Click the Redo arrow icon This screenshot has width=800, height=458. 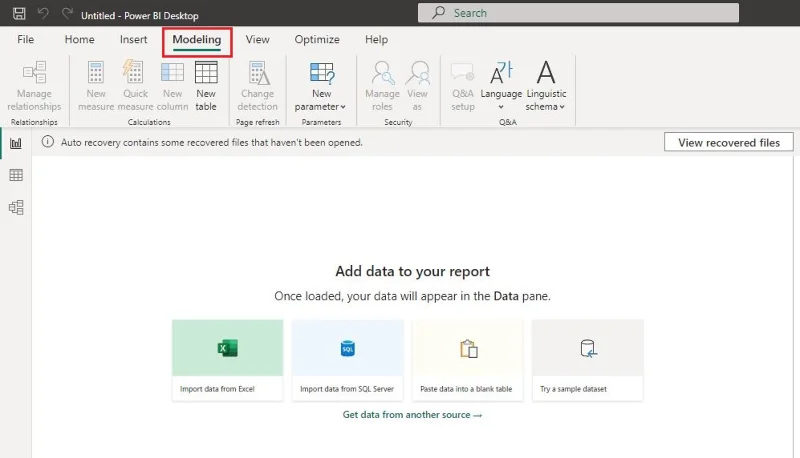pyautogui.click(x=67, y=13)
